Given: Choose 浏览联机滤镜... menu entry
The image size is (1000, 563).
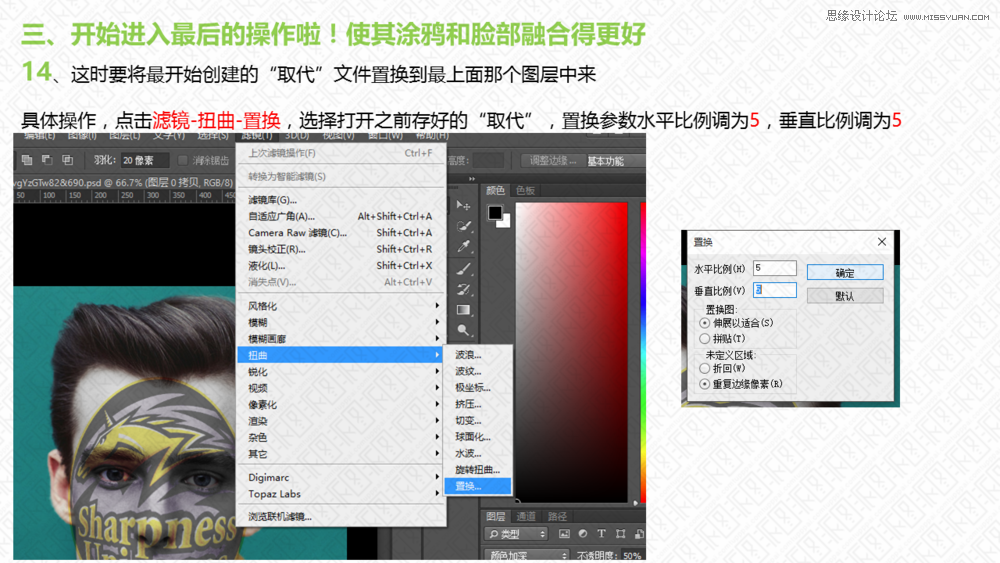Looking at the screenshot, I should 341,517.
